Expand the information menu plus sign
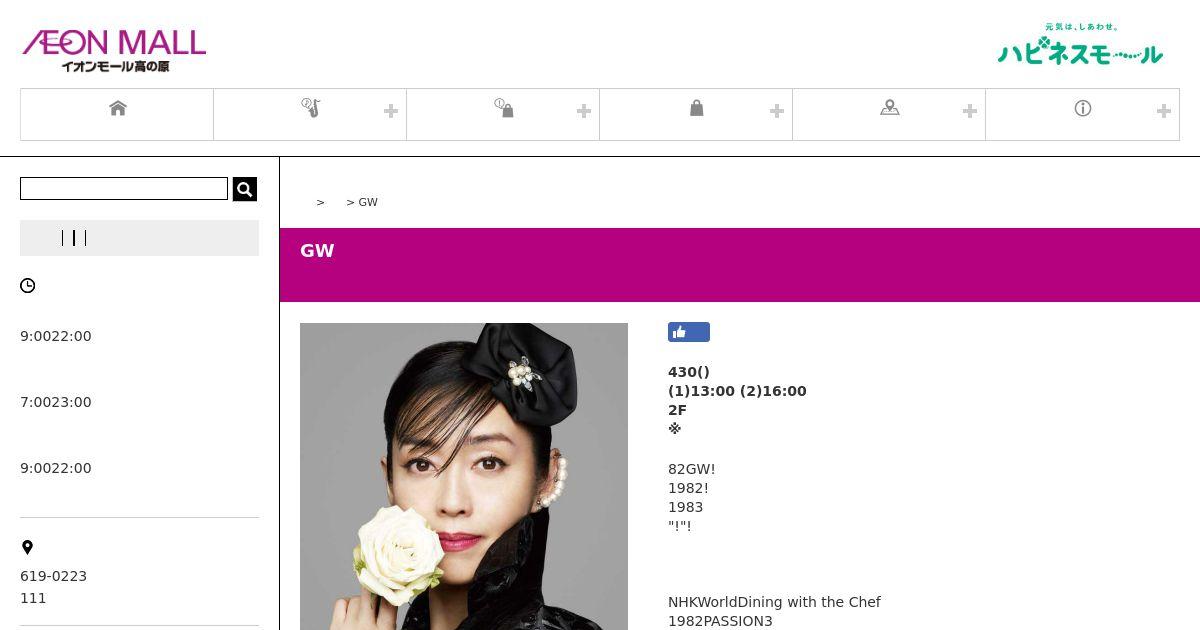Image resolution: width=1200 pixels, height=630 pixels. (x=1164, y=111)
